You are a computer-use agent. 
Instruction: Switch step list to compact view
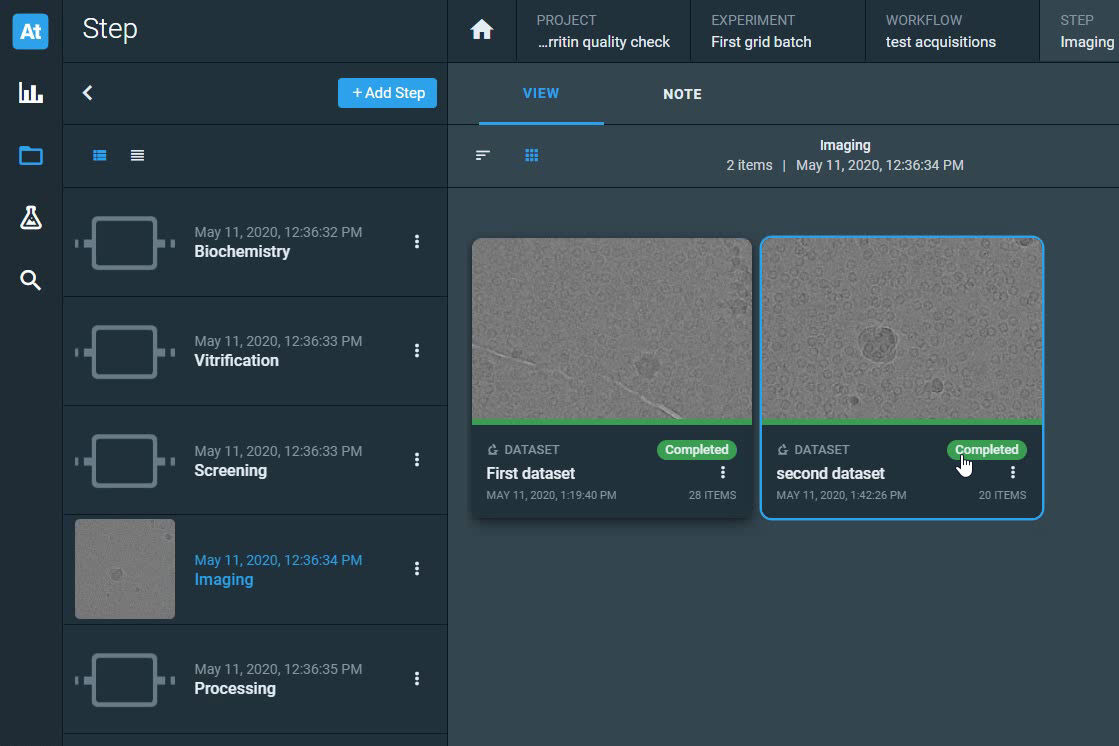click(137, 155)
